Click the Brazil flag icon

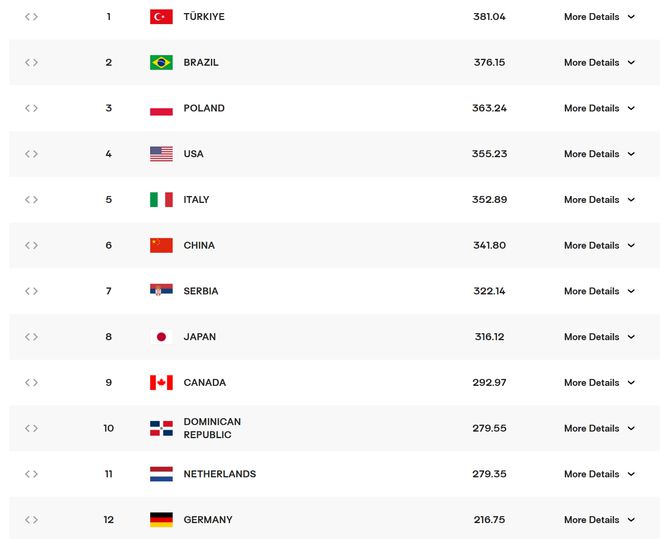coord(161,62)
